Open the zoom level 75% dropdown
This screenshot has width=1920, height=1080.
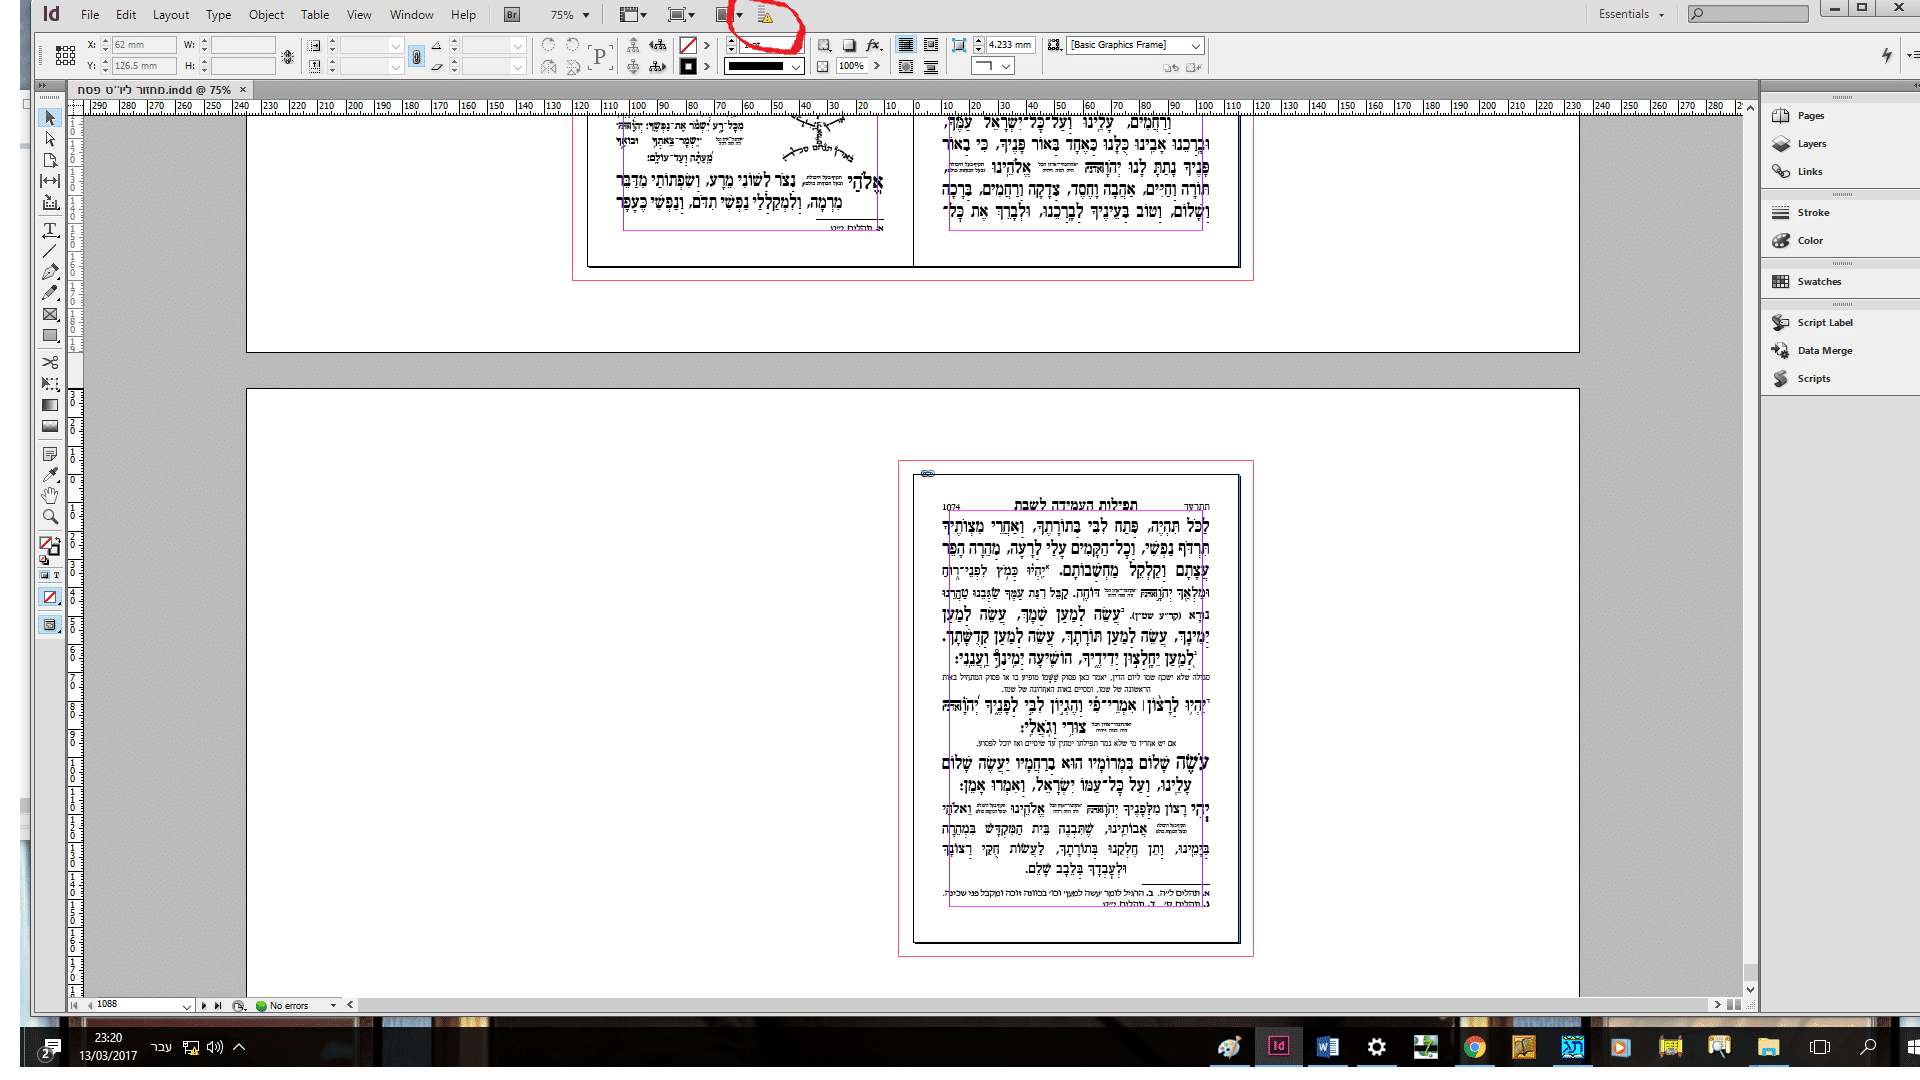pyautogui.click(x=586, y=15)
